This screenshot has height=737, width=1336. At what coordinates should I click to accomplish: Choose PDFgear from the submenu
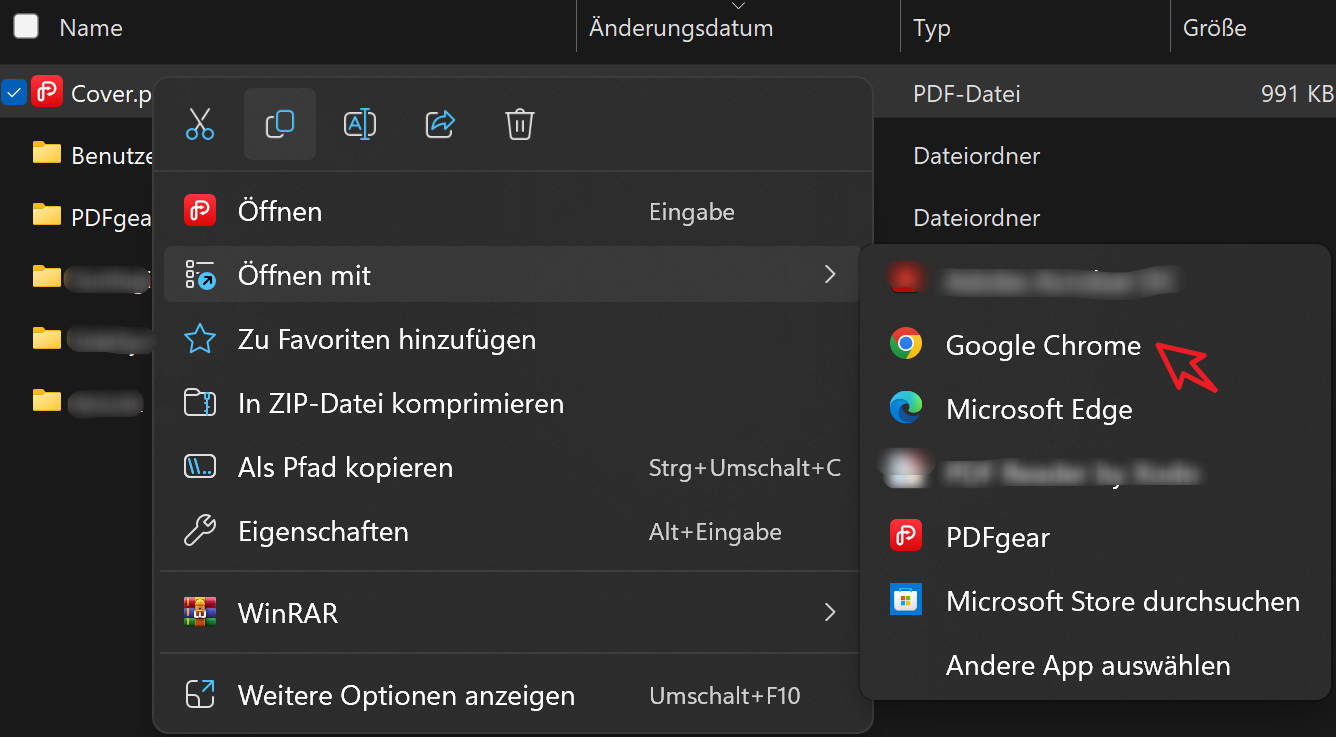click(x=997, y=537)
